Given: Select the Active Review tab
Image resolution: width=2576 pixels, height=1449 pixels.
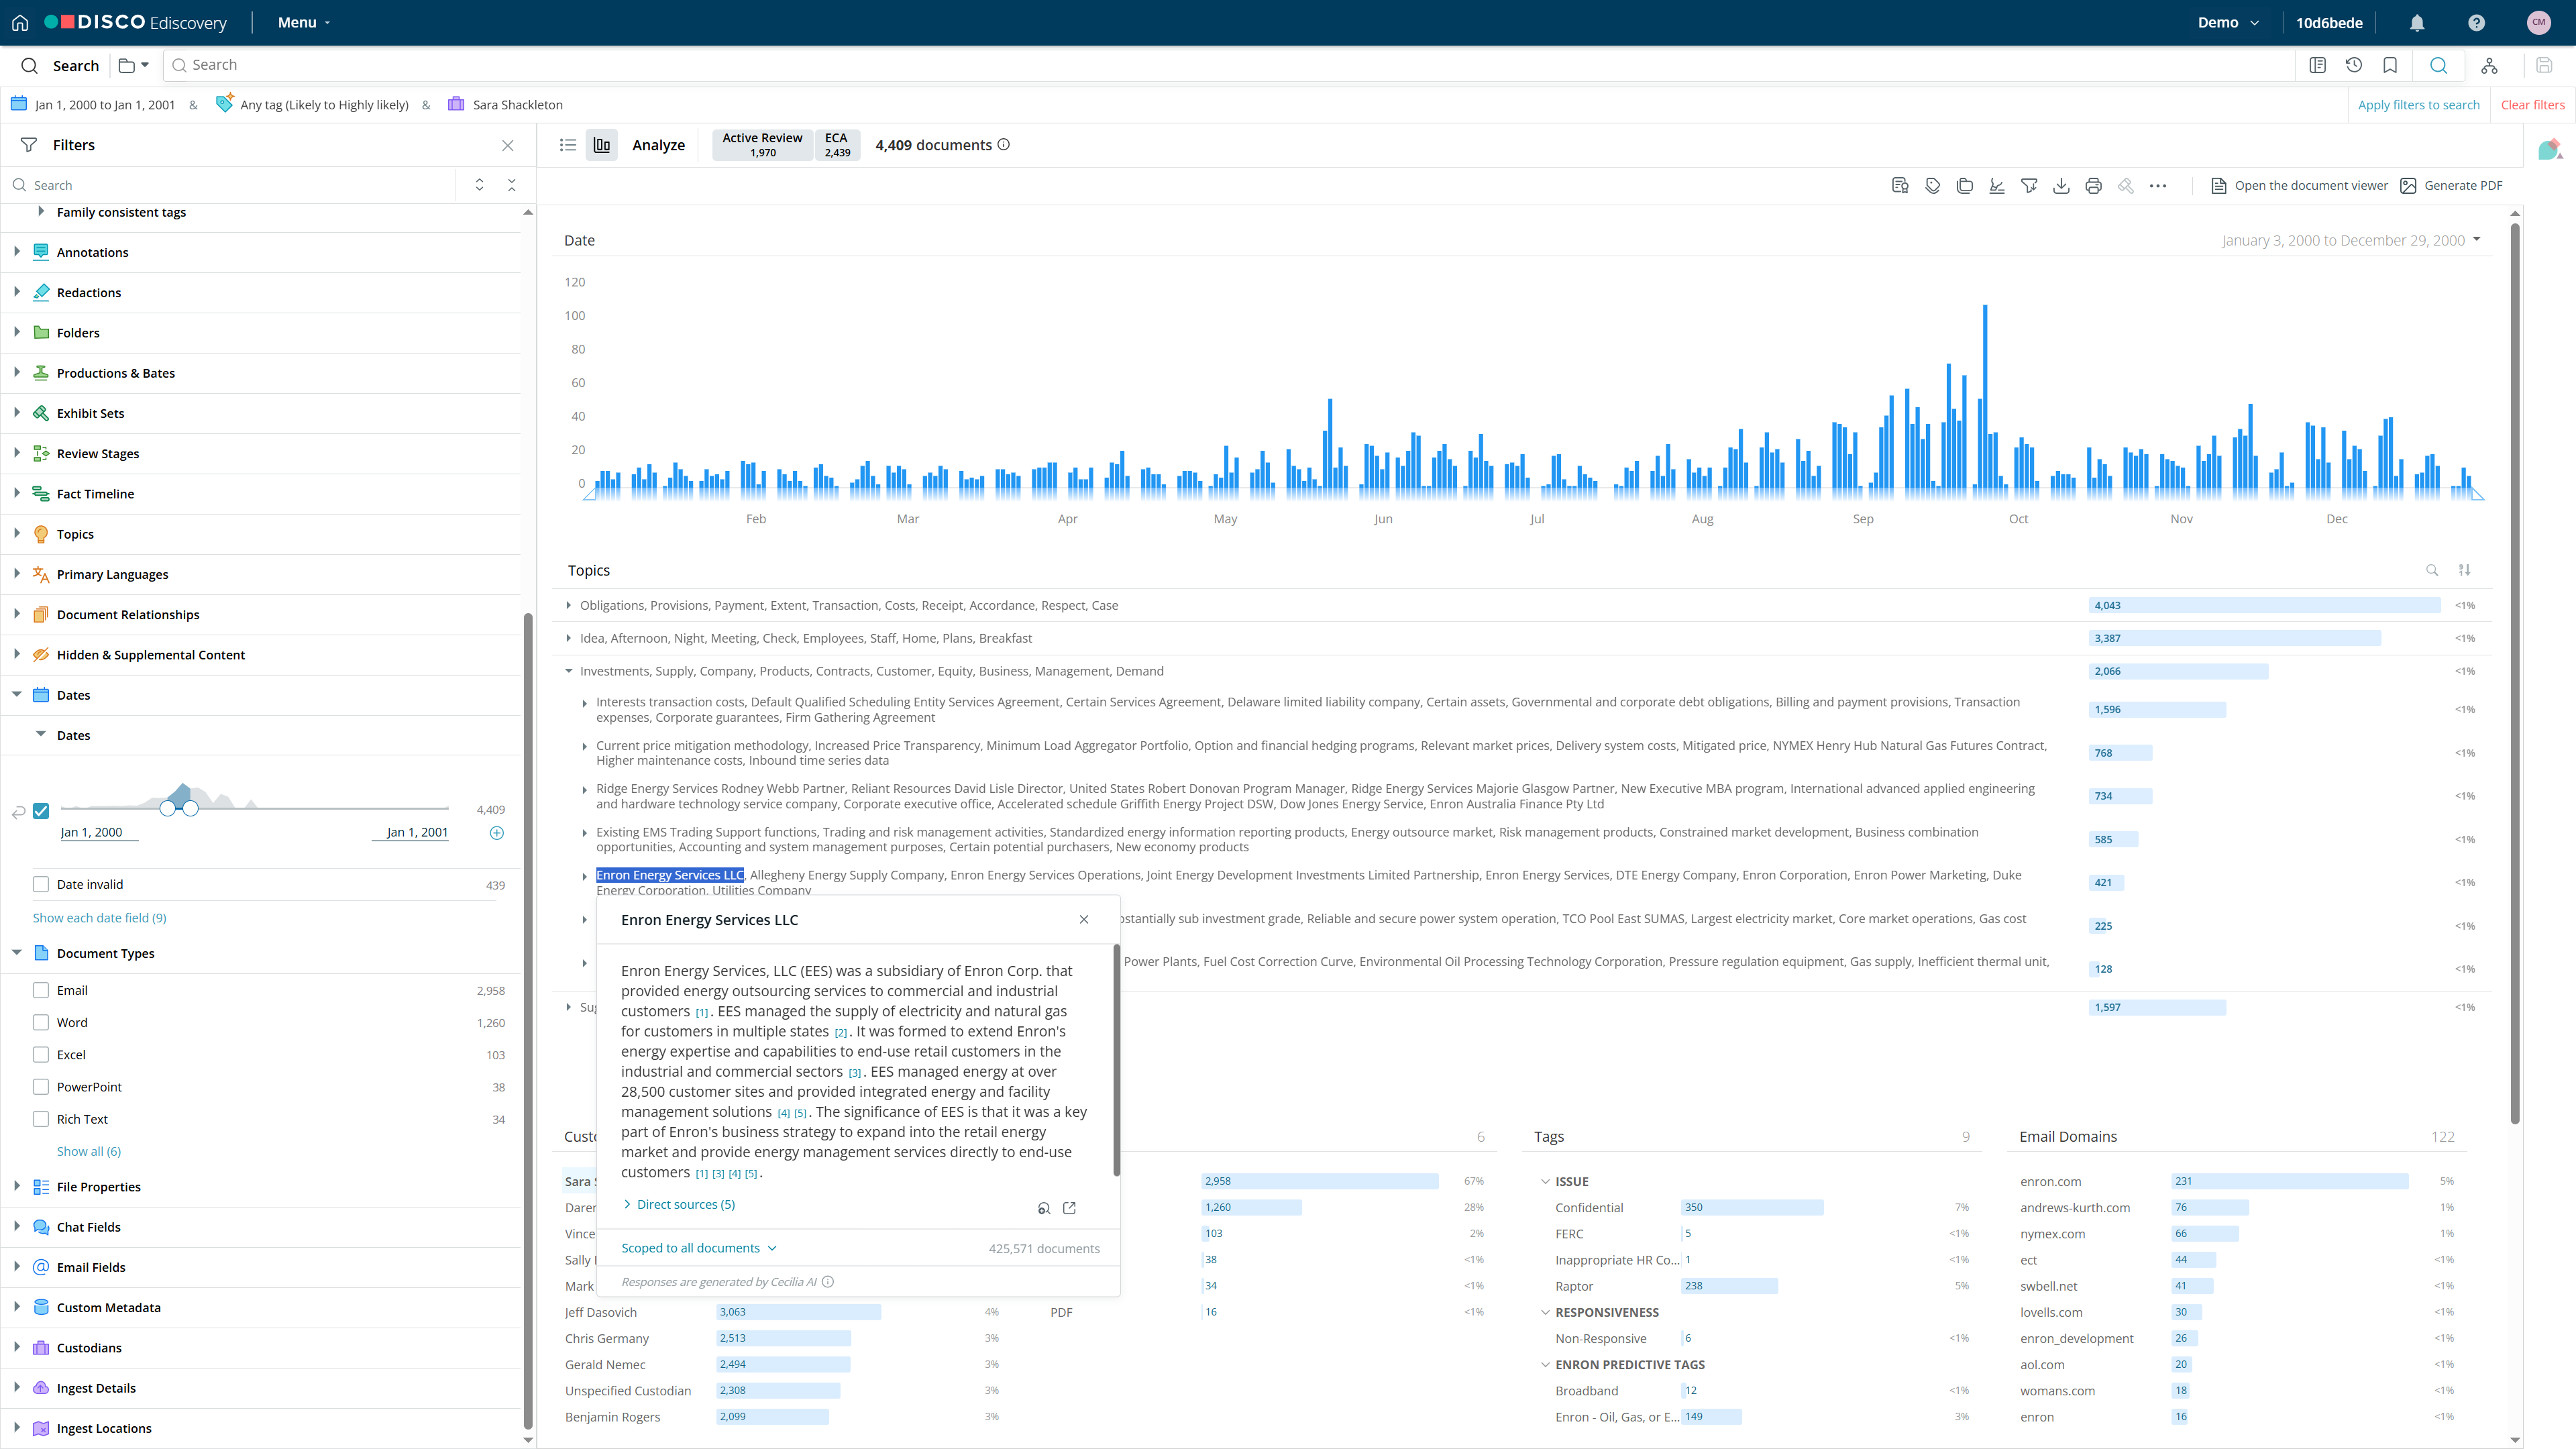Looking at the screenshot, I should point(762,145).
